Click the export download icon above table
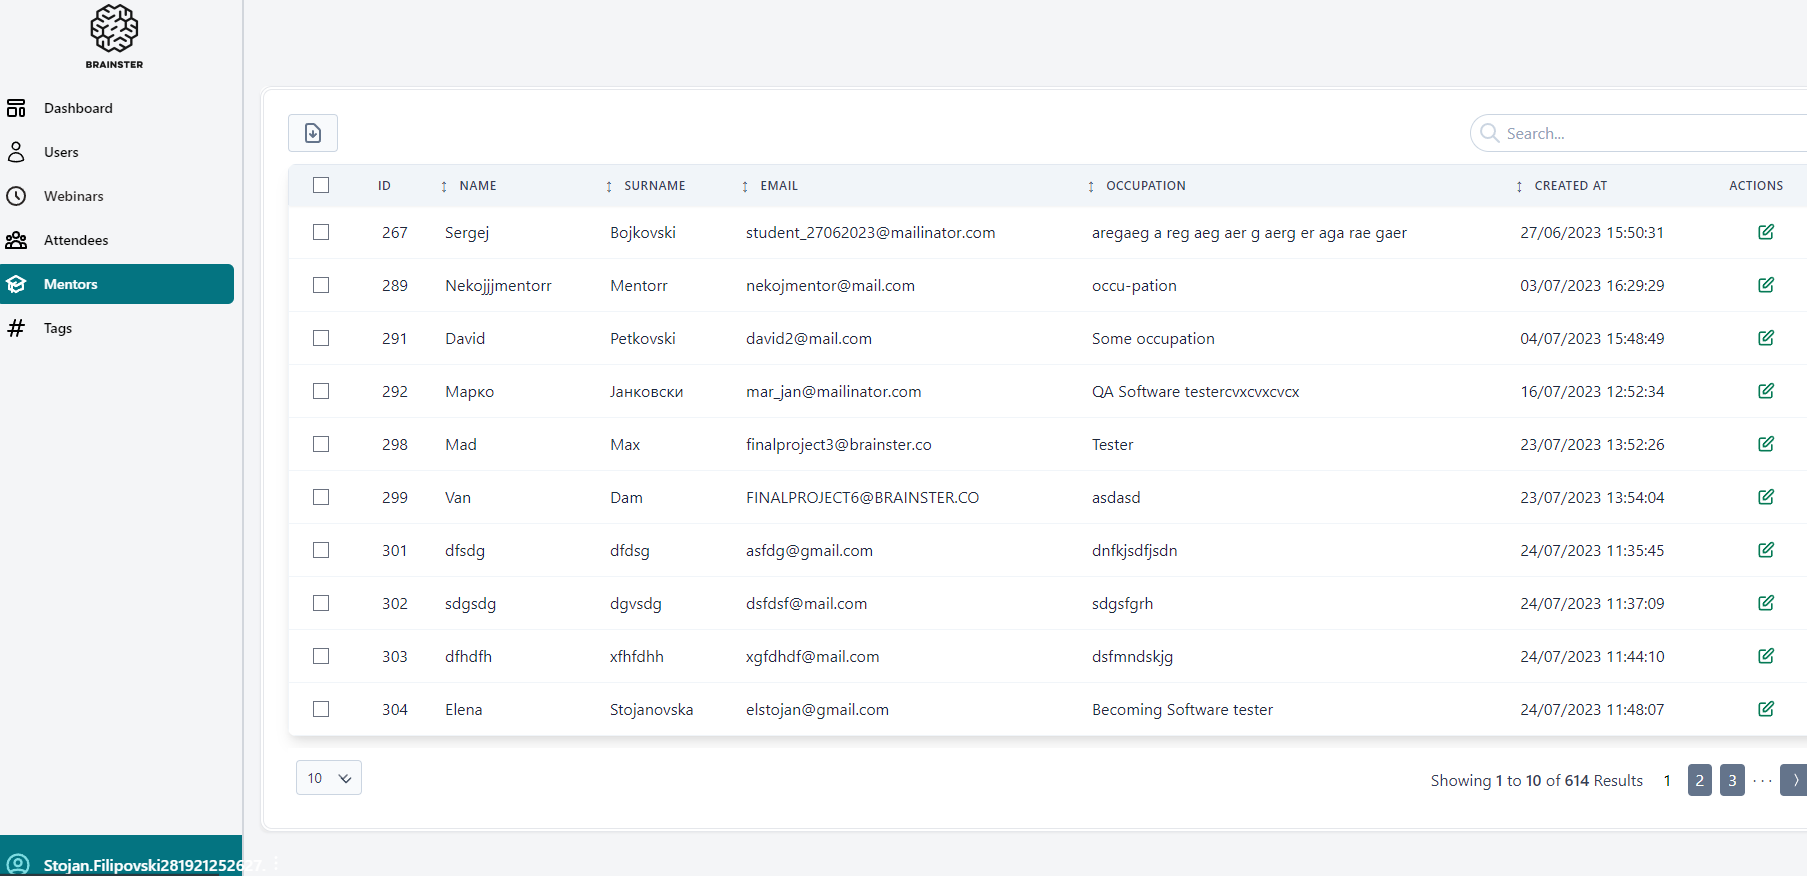This screenshot has height=876, width=1807. [313, 133]
